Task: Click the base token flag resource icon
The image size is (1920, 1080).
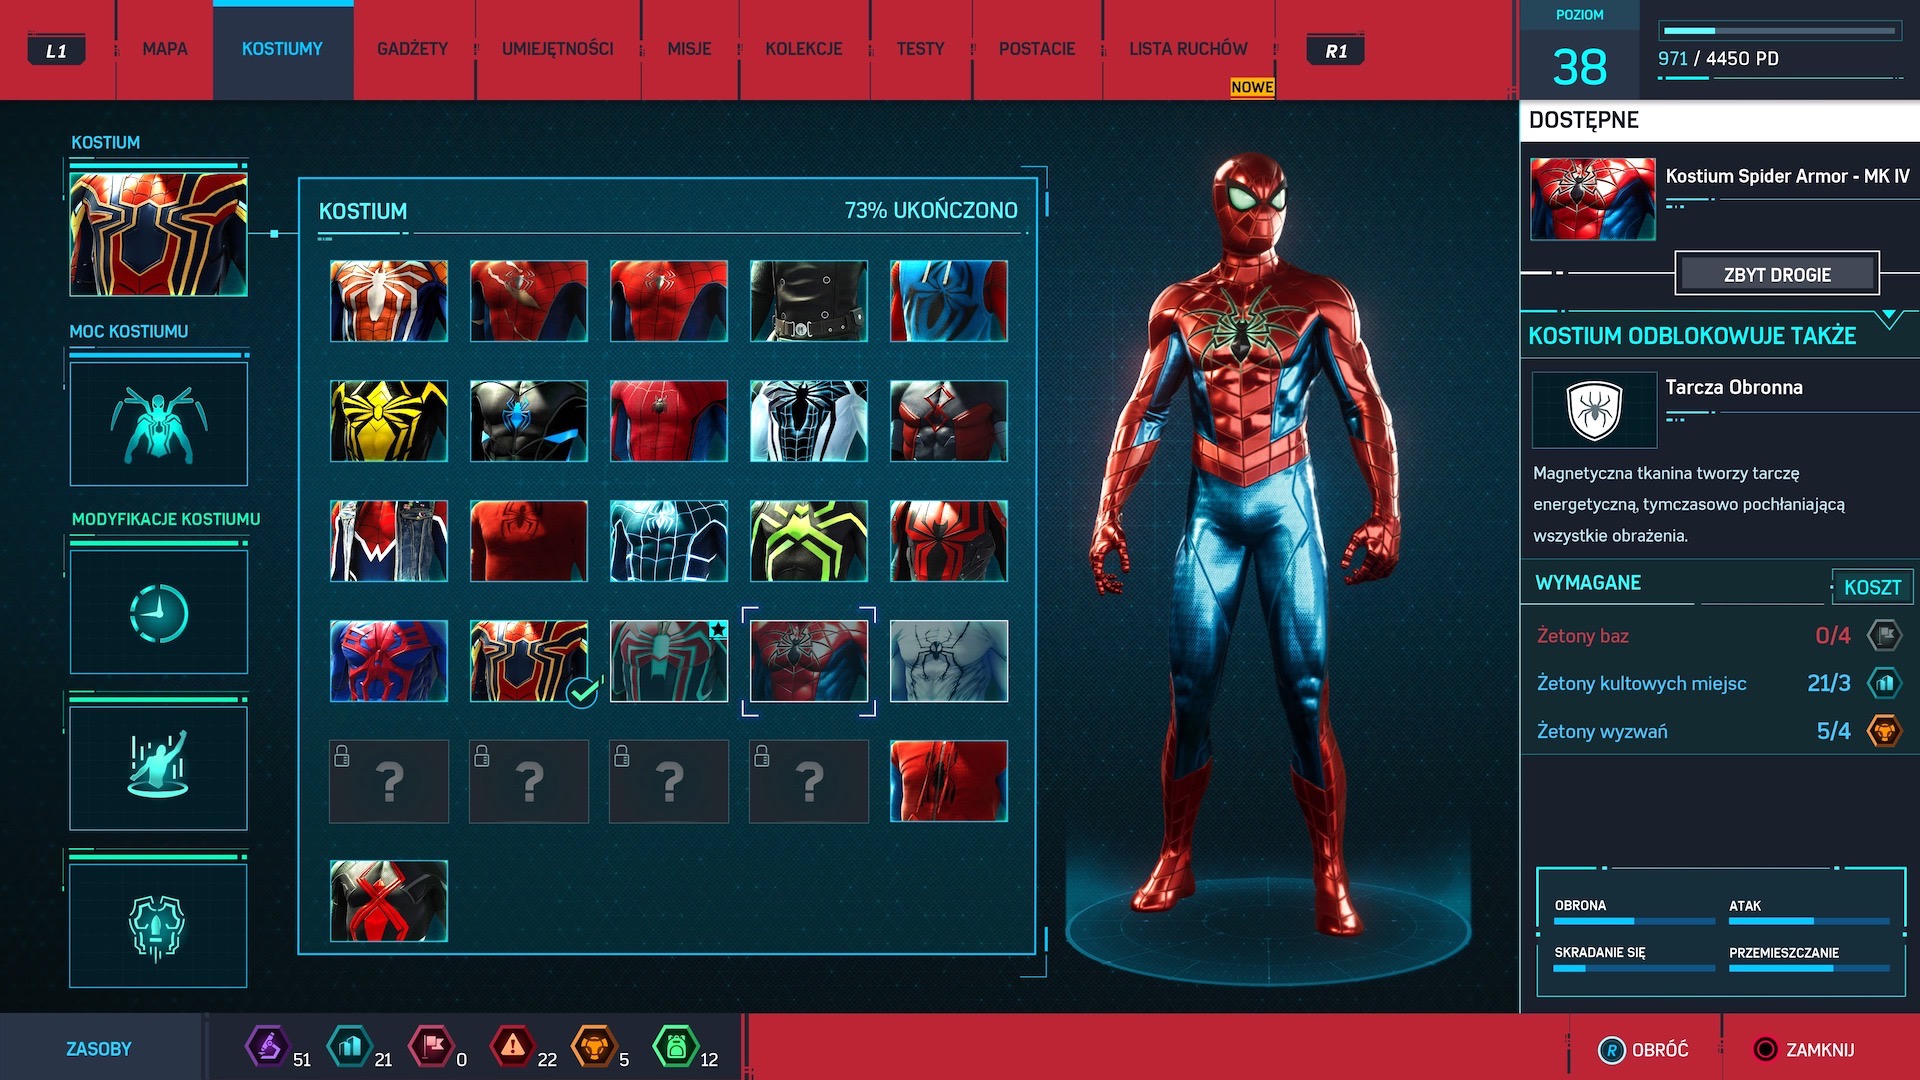Action: point(431,1047)
